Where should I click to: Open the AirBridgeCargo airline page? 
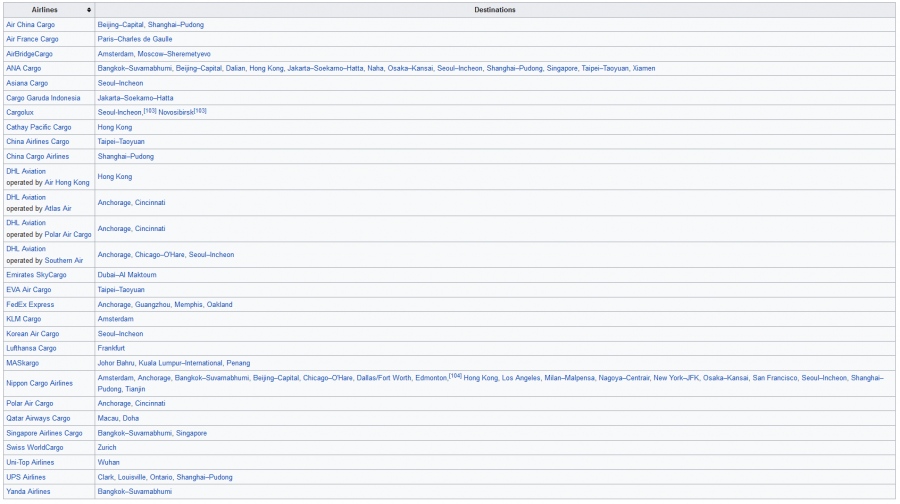(29, 53)
